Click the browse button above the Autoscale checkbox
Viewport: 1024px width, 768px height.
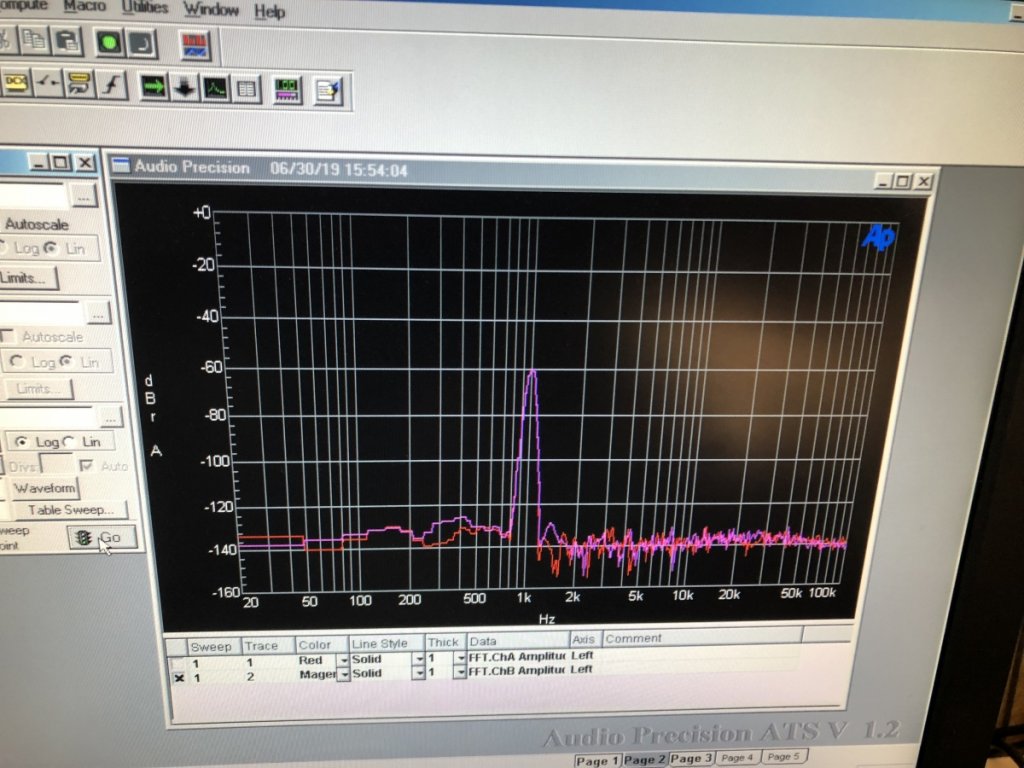(x=98, y=314)
